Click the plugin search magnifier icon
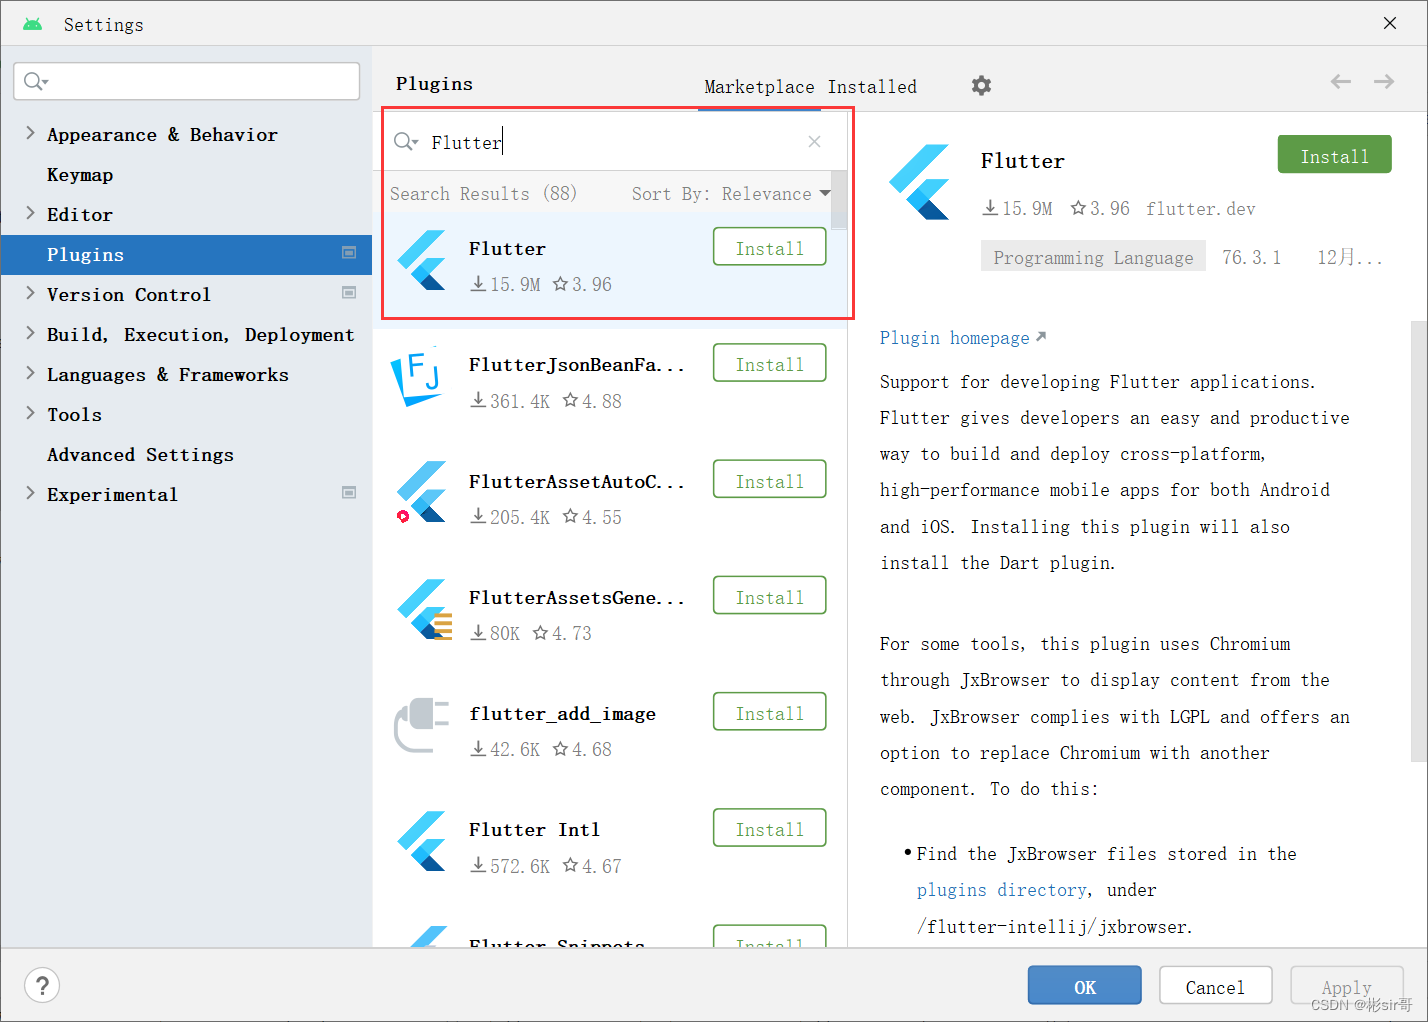Viewport: 1428px width, 1022px height. pyautogui.click(x=405, y=142)
